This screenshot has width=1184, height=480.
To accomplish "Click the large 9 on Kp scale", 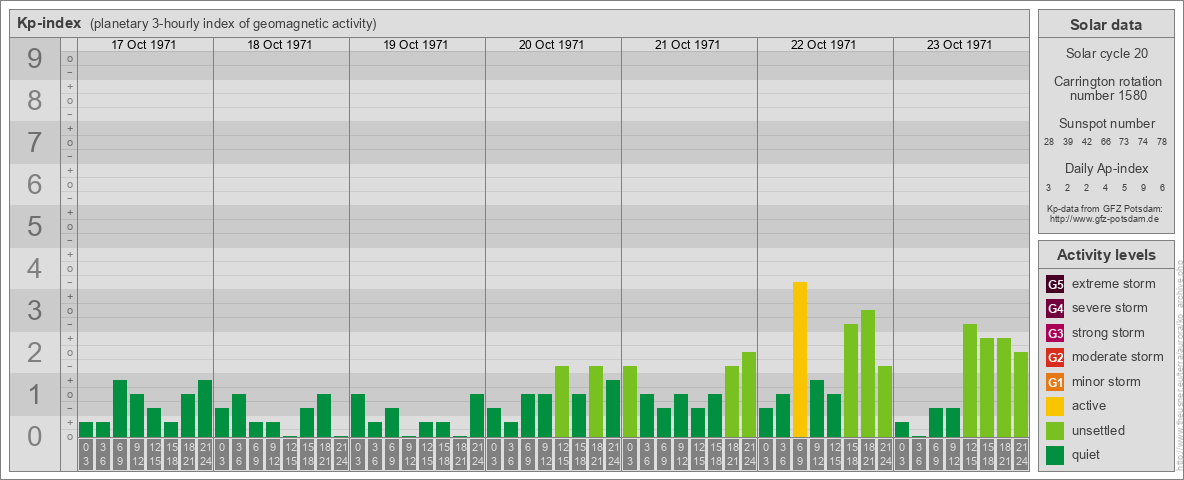I will (x=35, y=58).
